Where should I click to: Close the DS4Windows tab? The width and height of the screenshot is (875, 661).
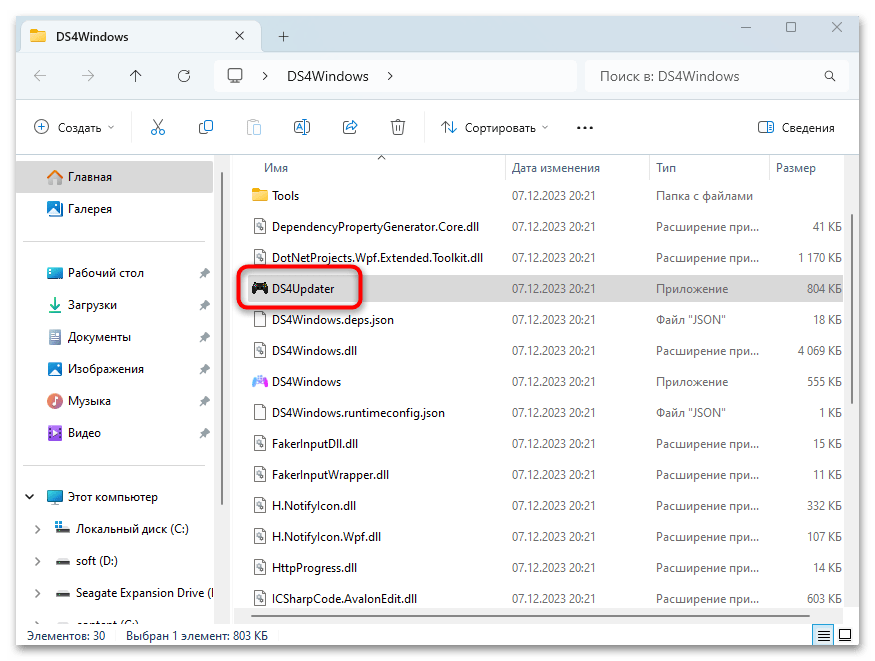click(239, 36)
